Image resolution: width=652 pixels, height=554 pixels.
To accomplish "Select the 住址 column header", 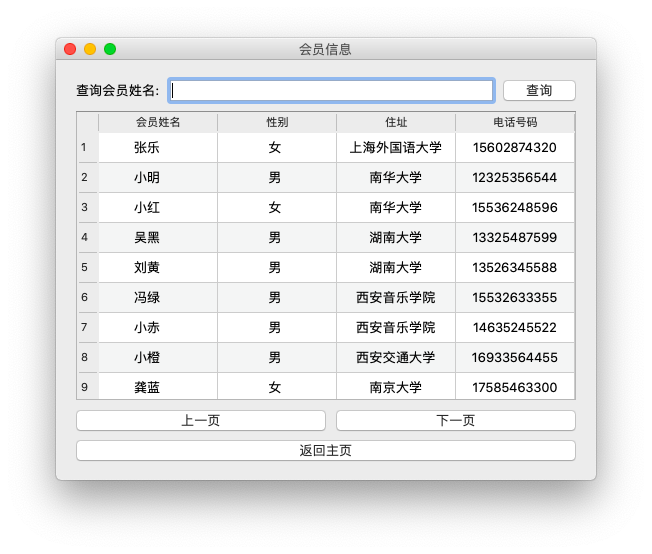I will click(x=396, y=122).
